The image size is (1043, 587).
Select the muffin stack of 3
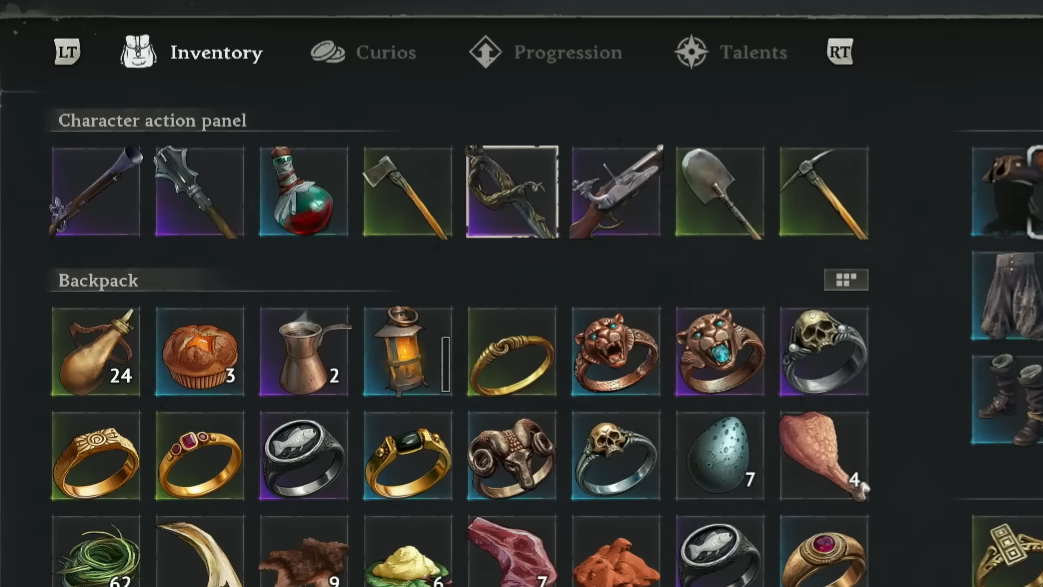point(200,351)
